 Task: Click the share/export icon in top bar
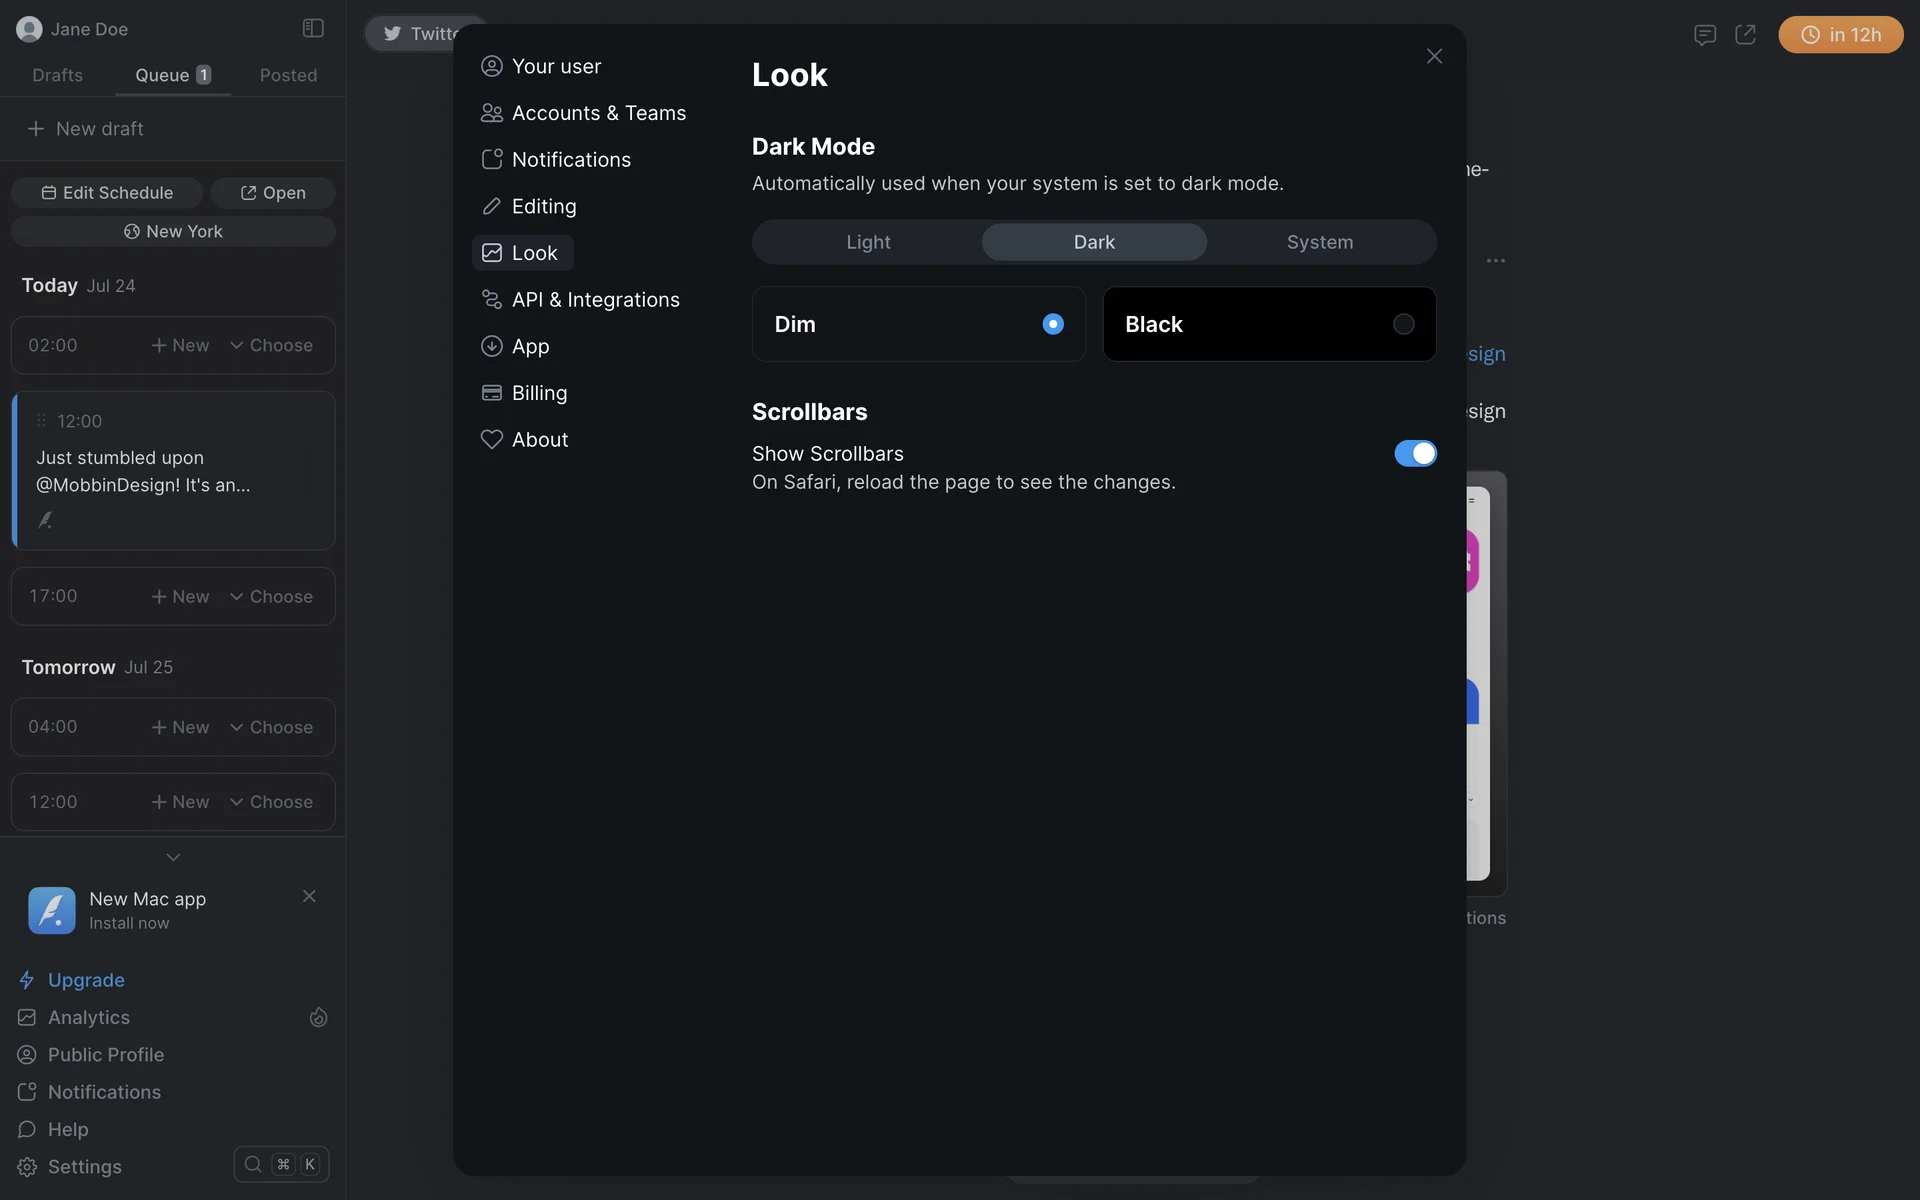[1745, 35]
